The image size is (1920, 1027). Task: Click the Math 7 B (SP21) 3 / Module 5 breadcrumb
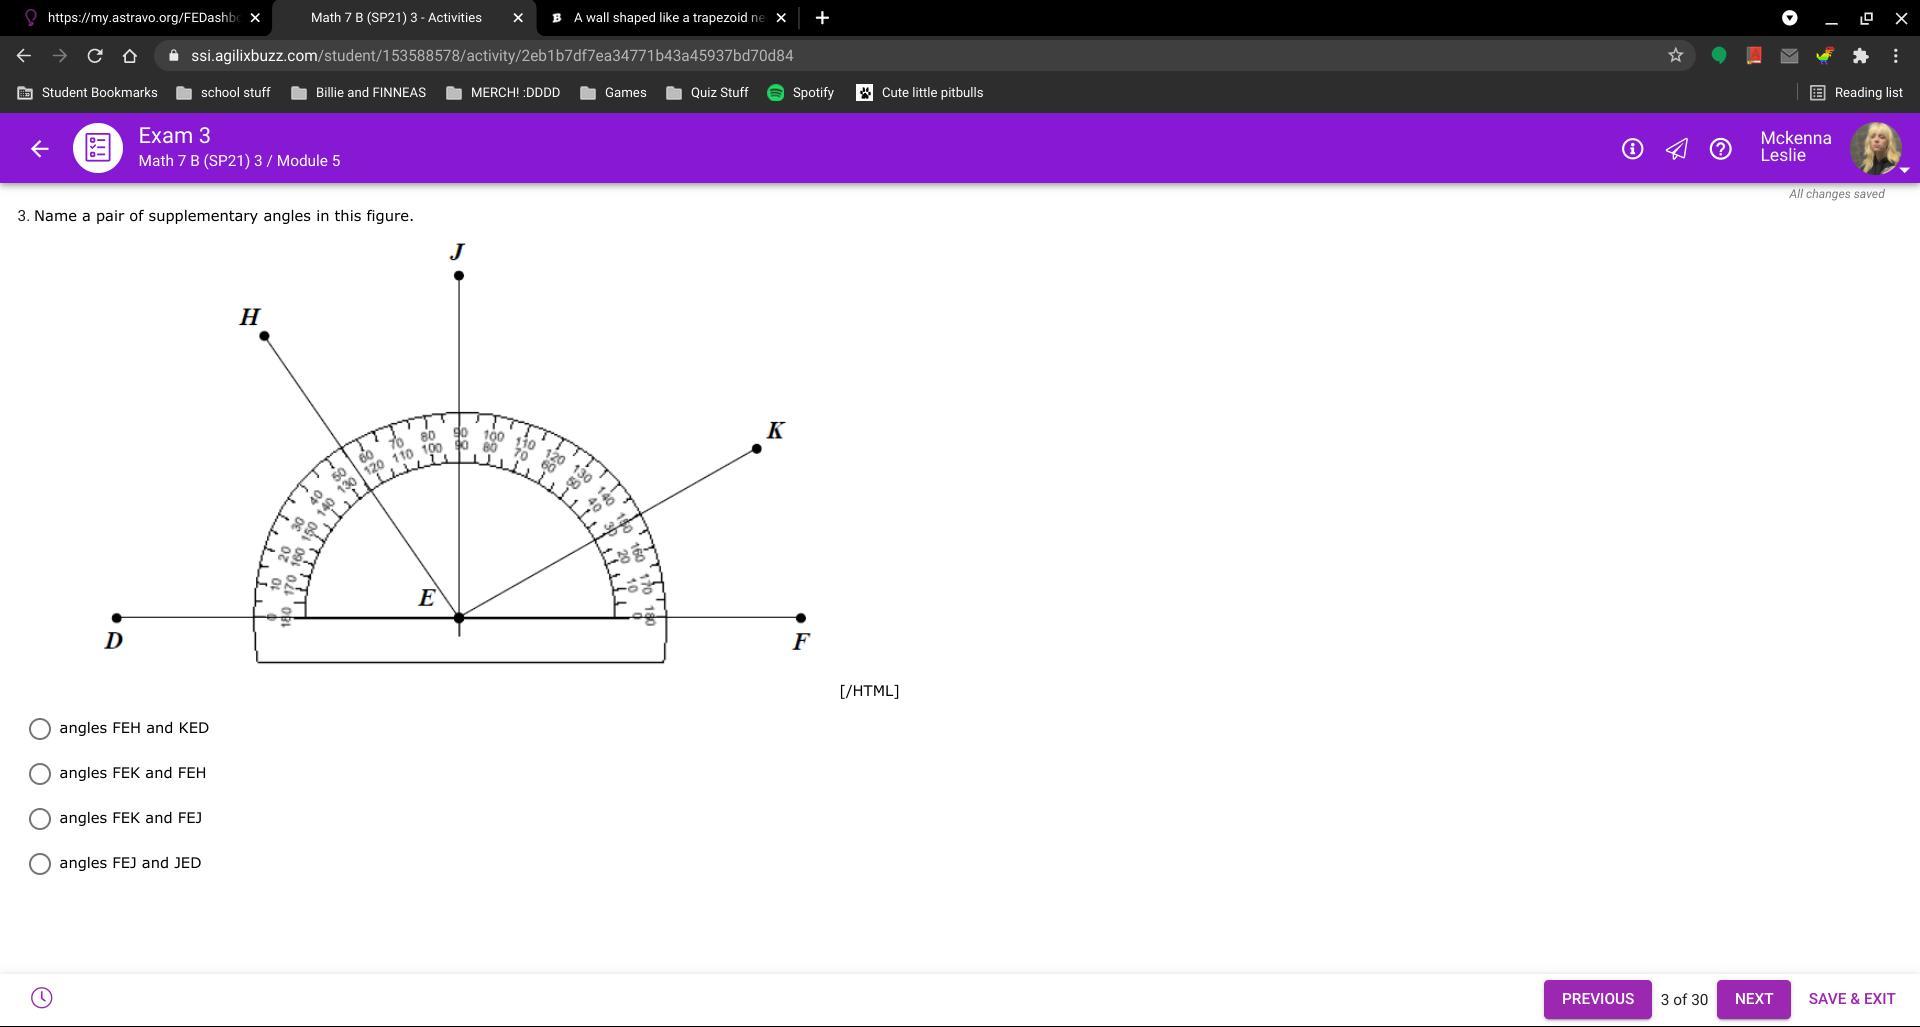pyautogui.click(x=239, y=161)
